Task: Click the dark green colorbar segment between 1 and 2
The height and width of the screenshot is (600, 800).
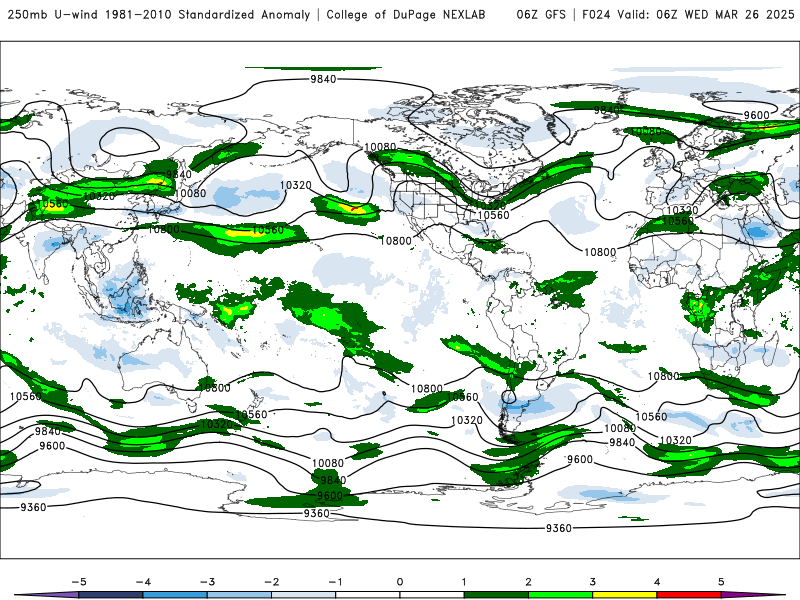Action: (496, 595)
